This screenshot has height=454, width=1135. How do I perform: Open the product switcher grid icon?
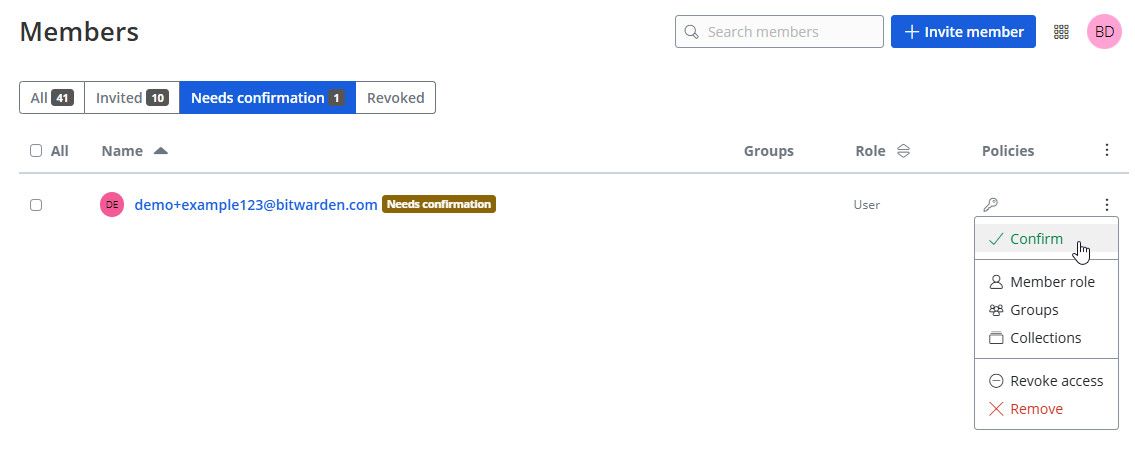point(1061,32)
